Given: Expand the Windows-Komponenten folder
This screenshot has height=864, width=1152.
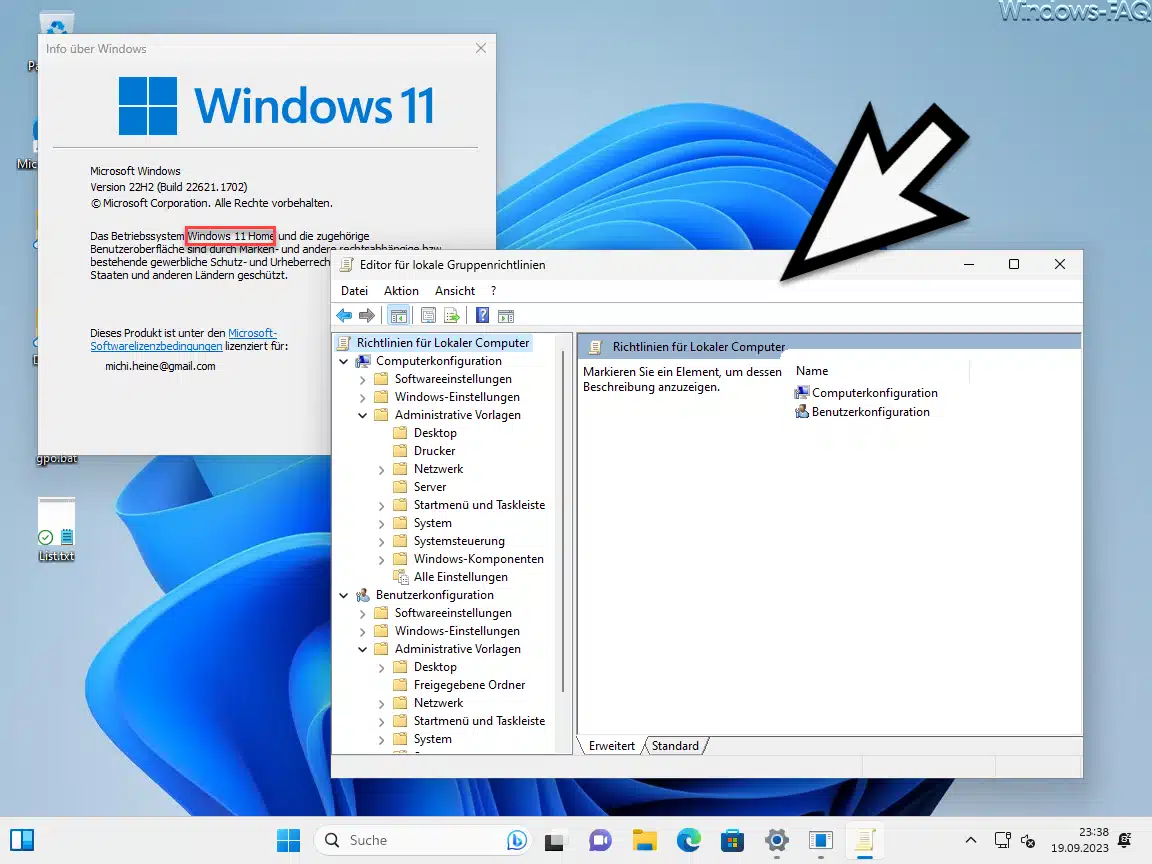Looking at the screenshot, I should (x=381, y=560).
